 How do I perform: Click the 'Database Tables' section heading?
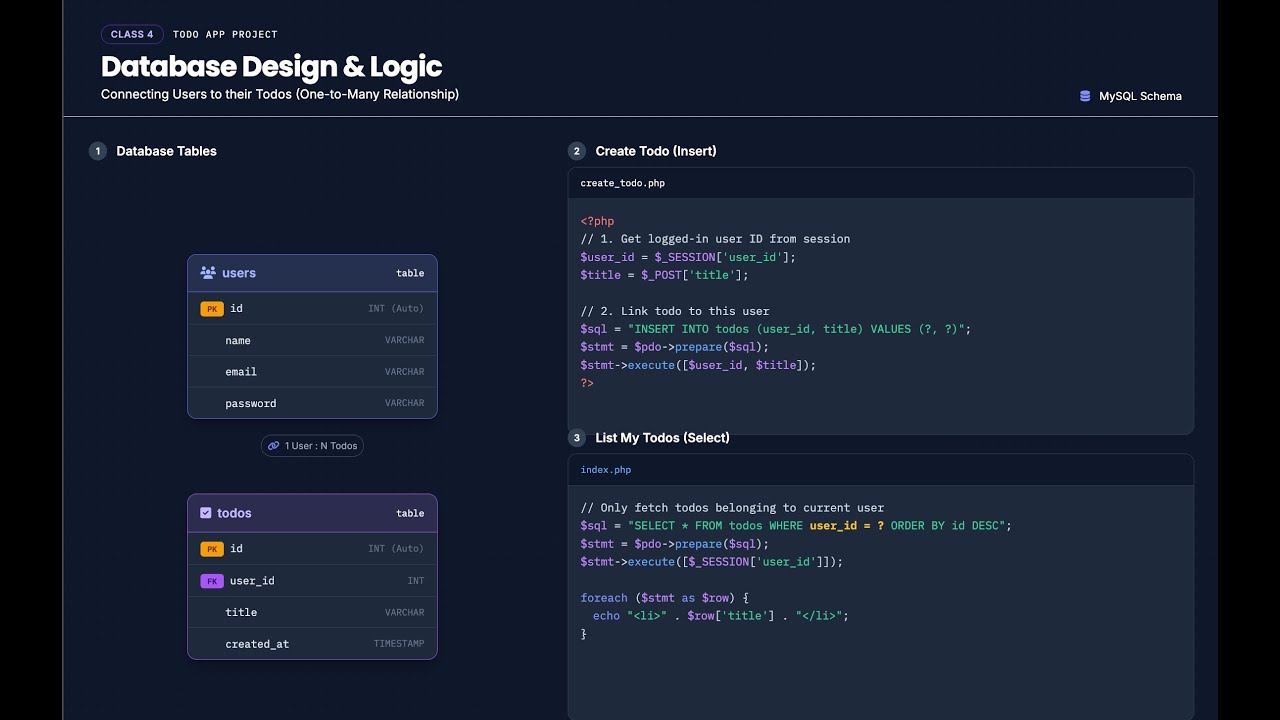tap(166, 151)
